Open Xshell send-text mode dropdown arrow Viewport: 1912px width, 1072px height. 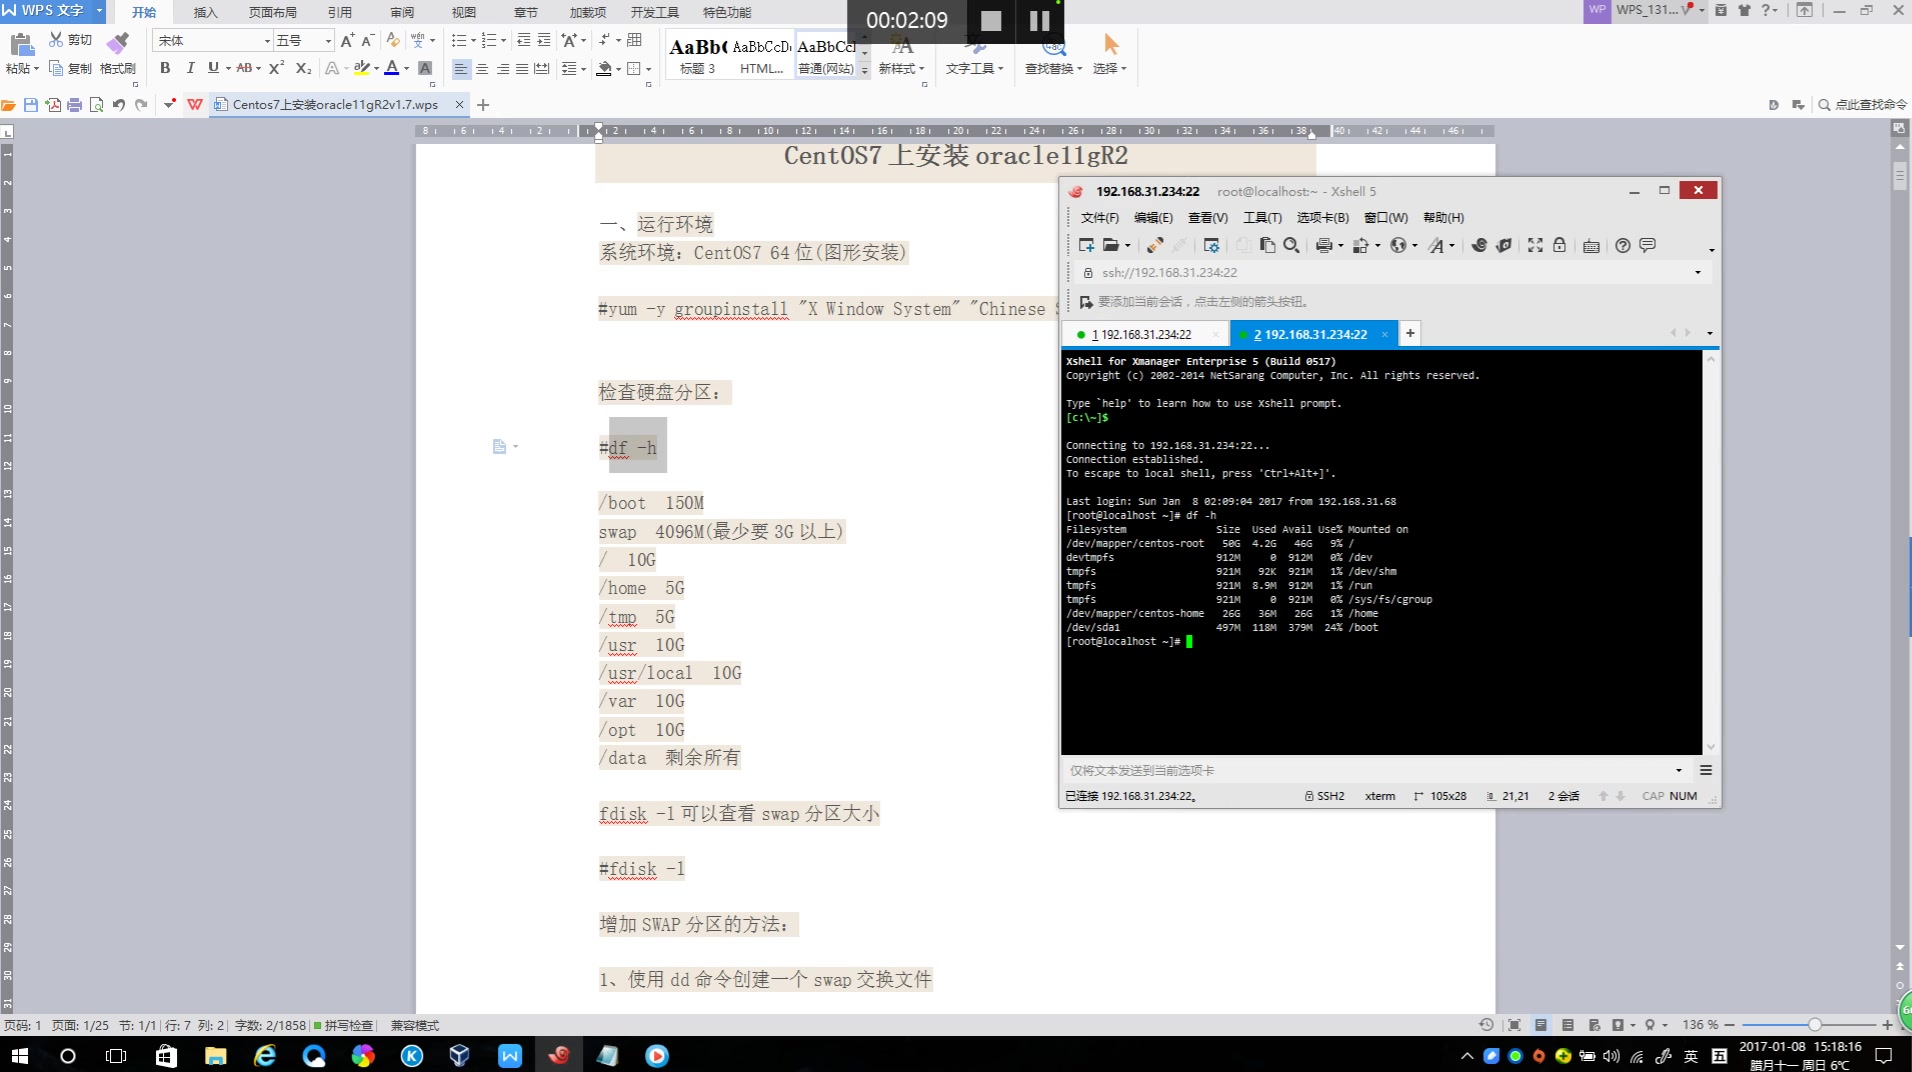pyautogui.click(x=1678, y=770)
